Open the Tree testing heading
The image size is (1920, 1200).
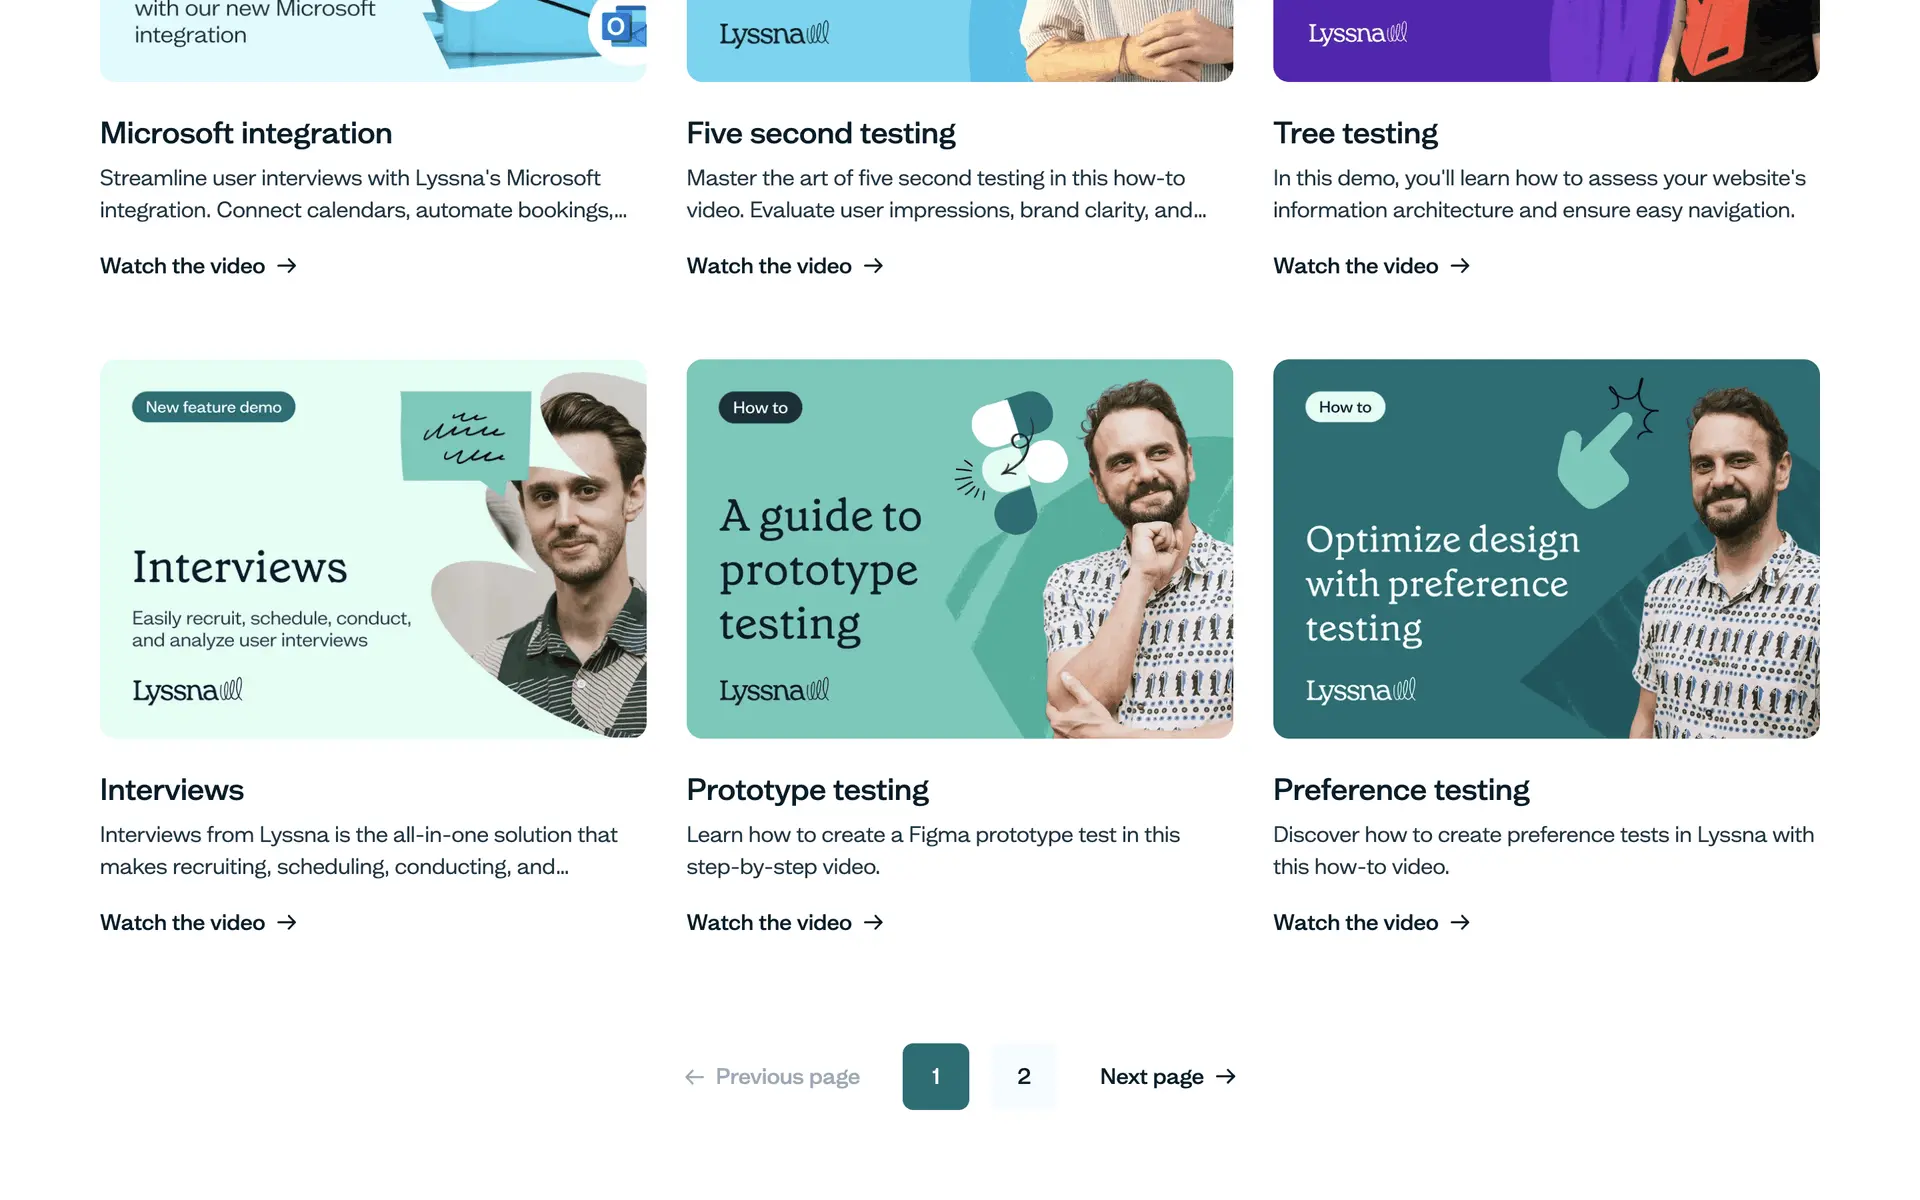1355,133
